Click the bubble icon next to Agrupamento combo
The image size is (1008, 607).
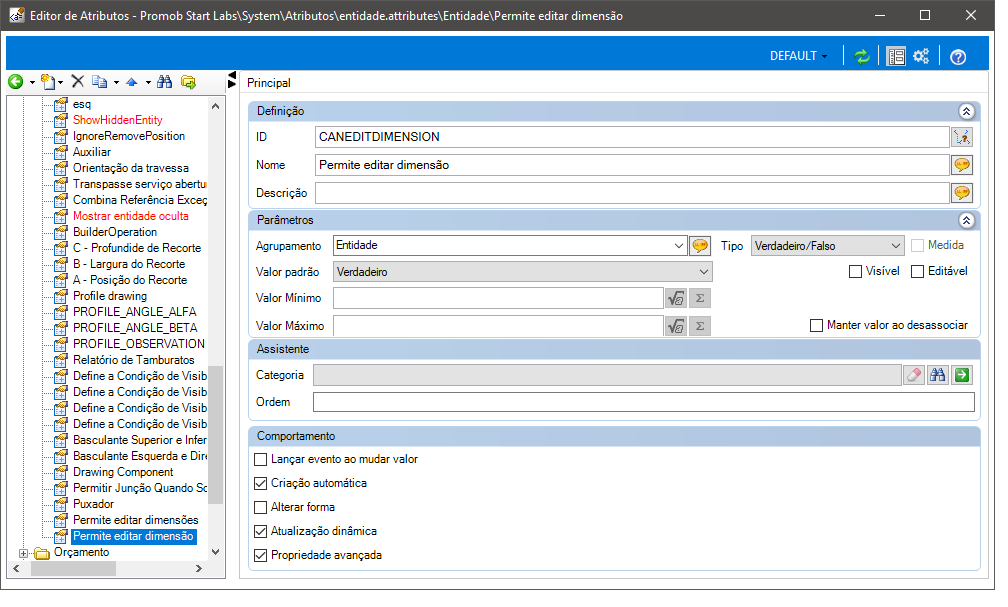699,246
